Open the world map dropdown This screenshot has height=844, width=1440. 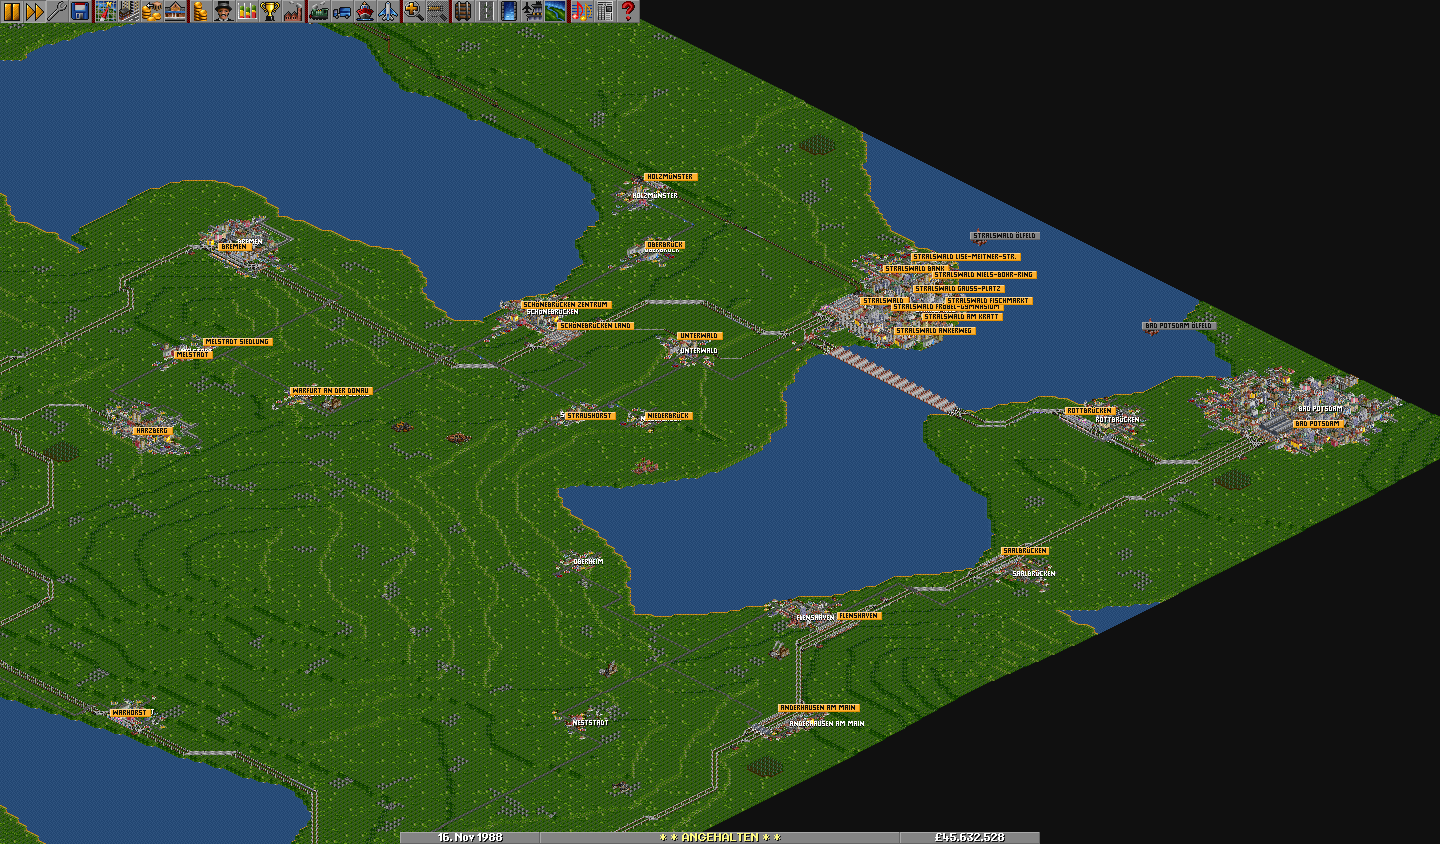(105, 11)
